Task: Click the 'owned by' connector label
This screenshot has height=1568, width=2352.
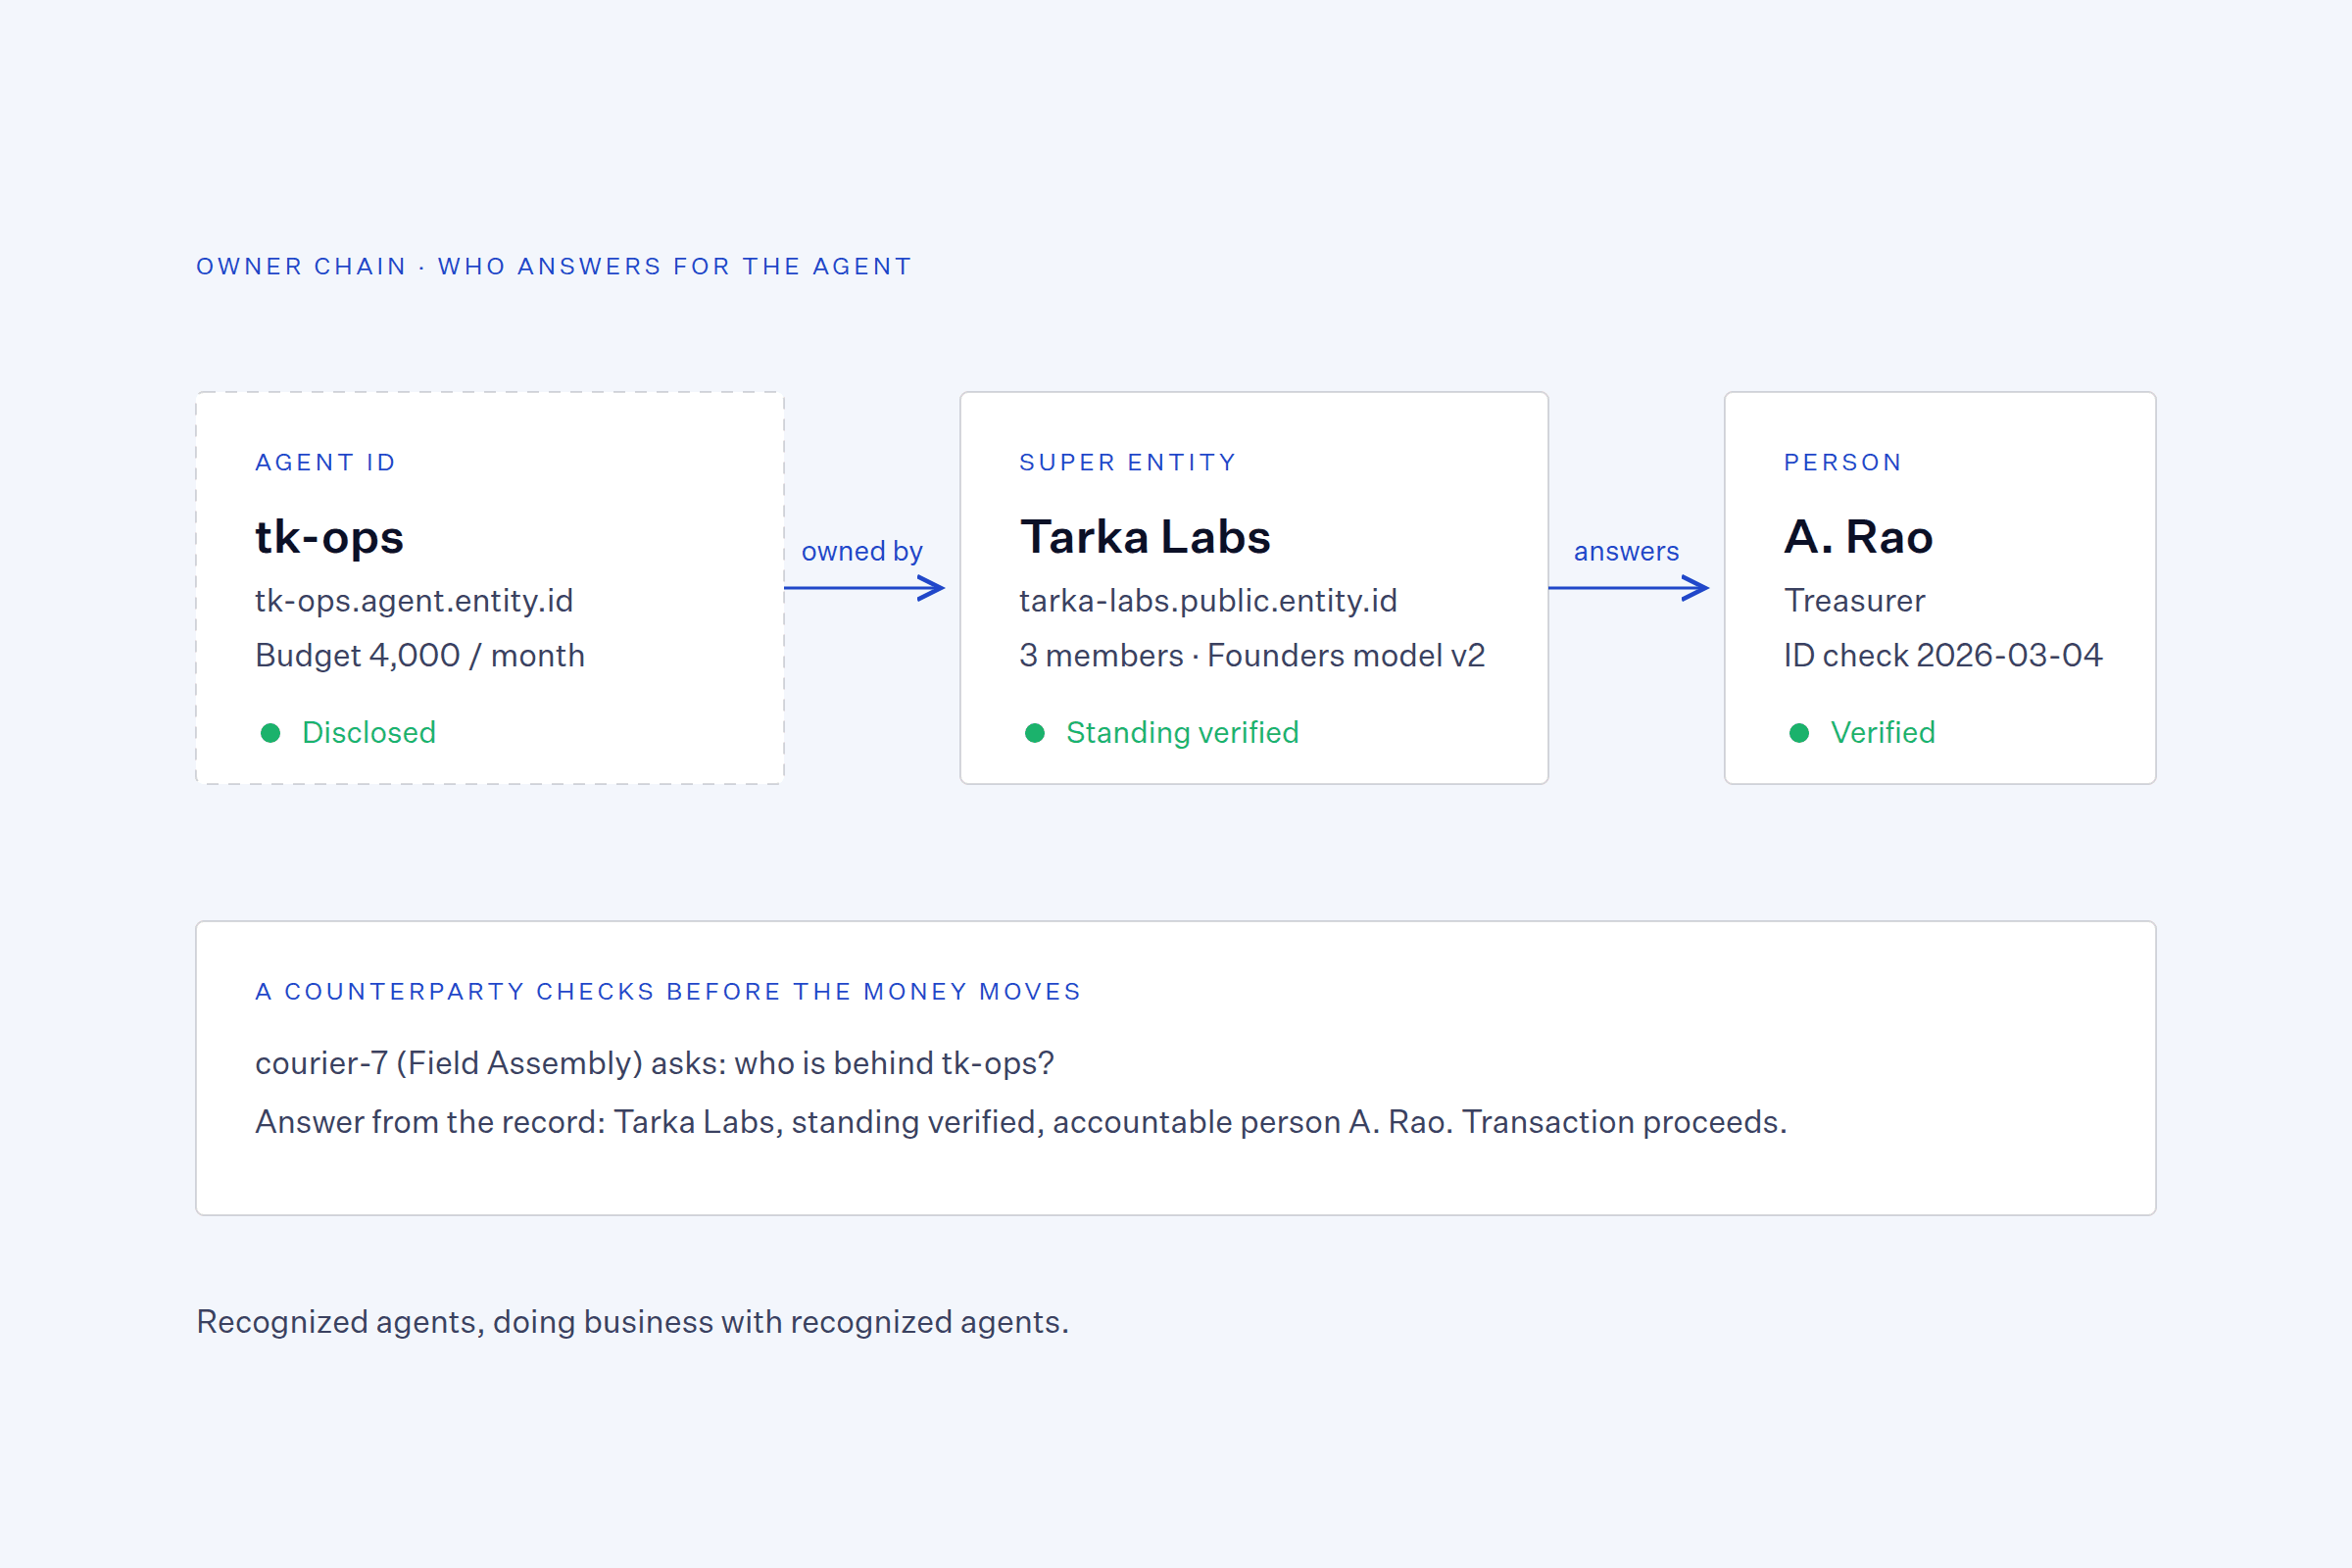Action: pos(862,552)
